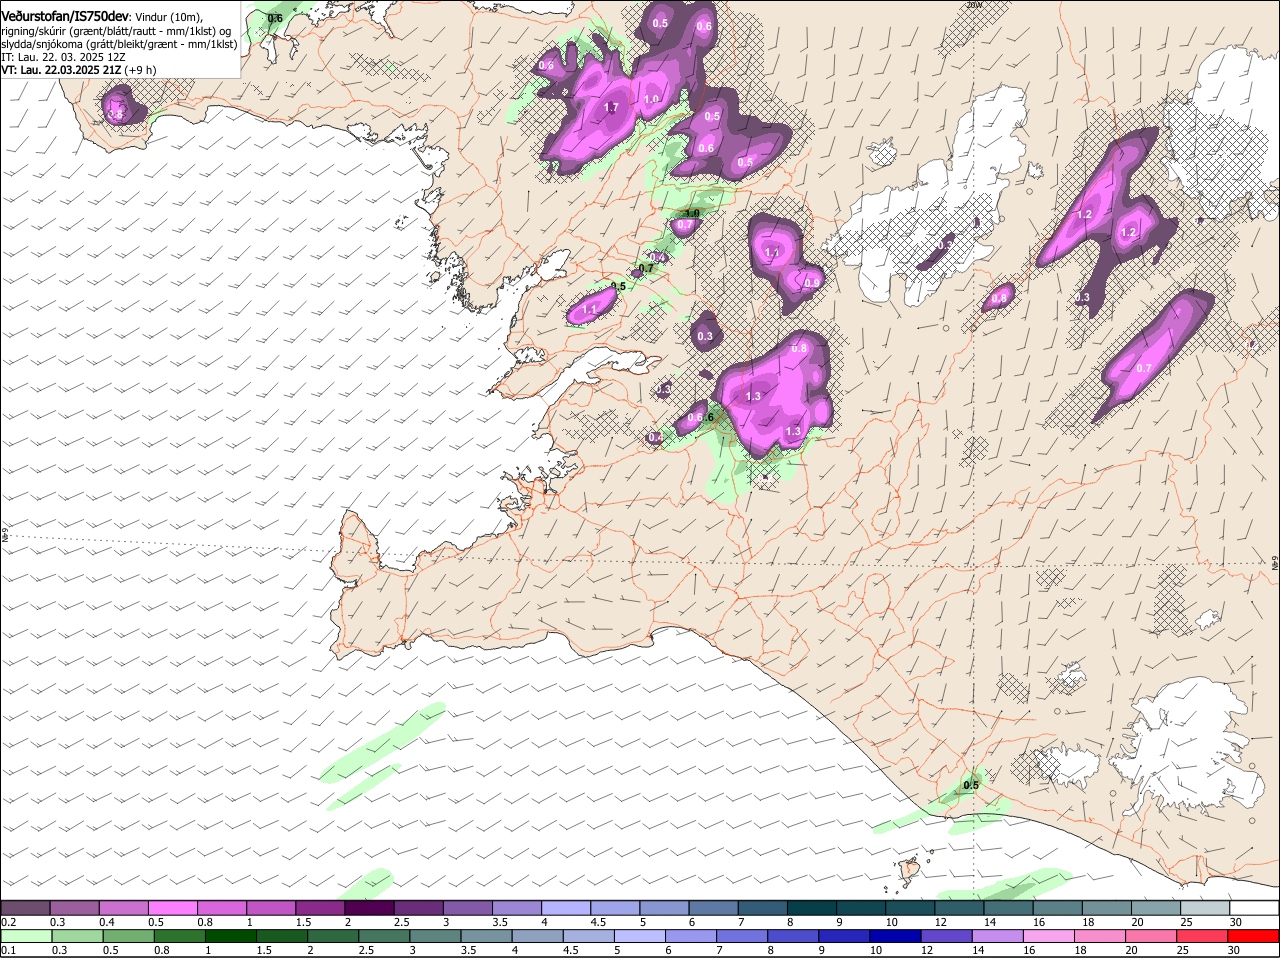Viewport: 1280px width, 958px height.
Task: Click the 1.7 snowfall value label
Action: click(x=612, y=107)
